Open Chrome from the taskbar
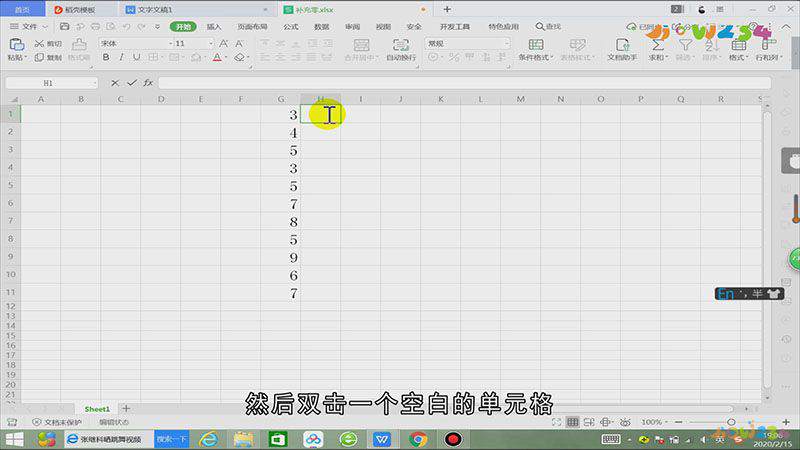This screenshot has width=800, height=450. click(x=418, y=439)
